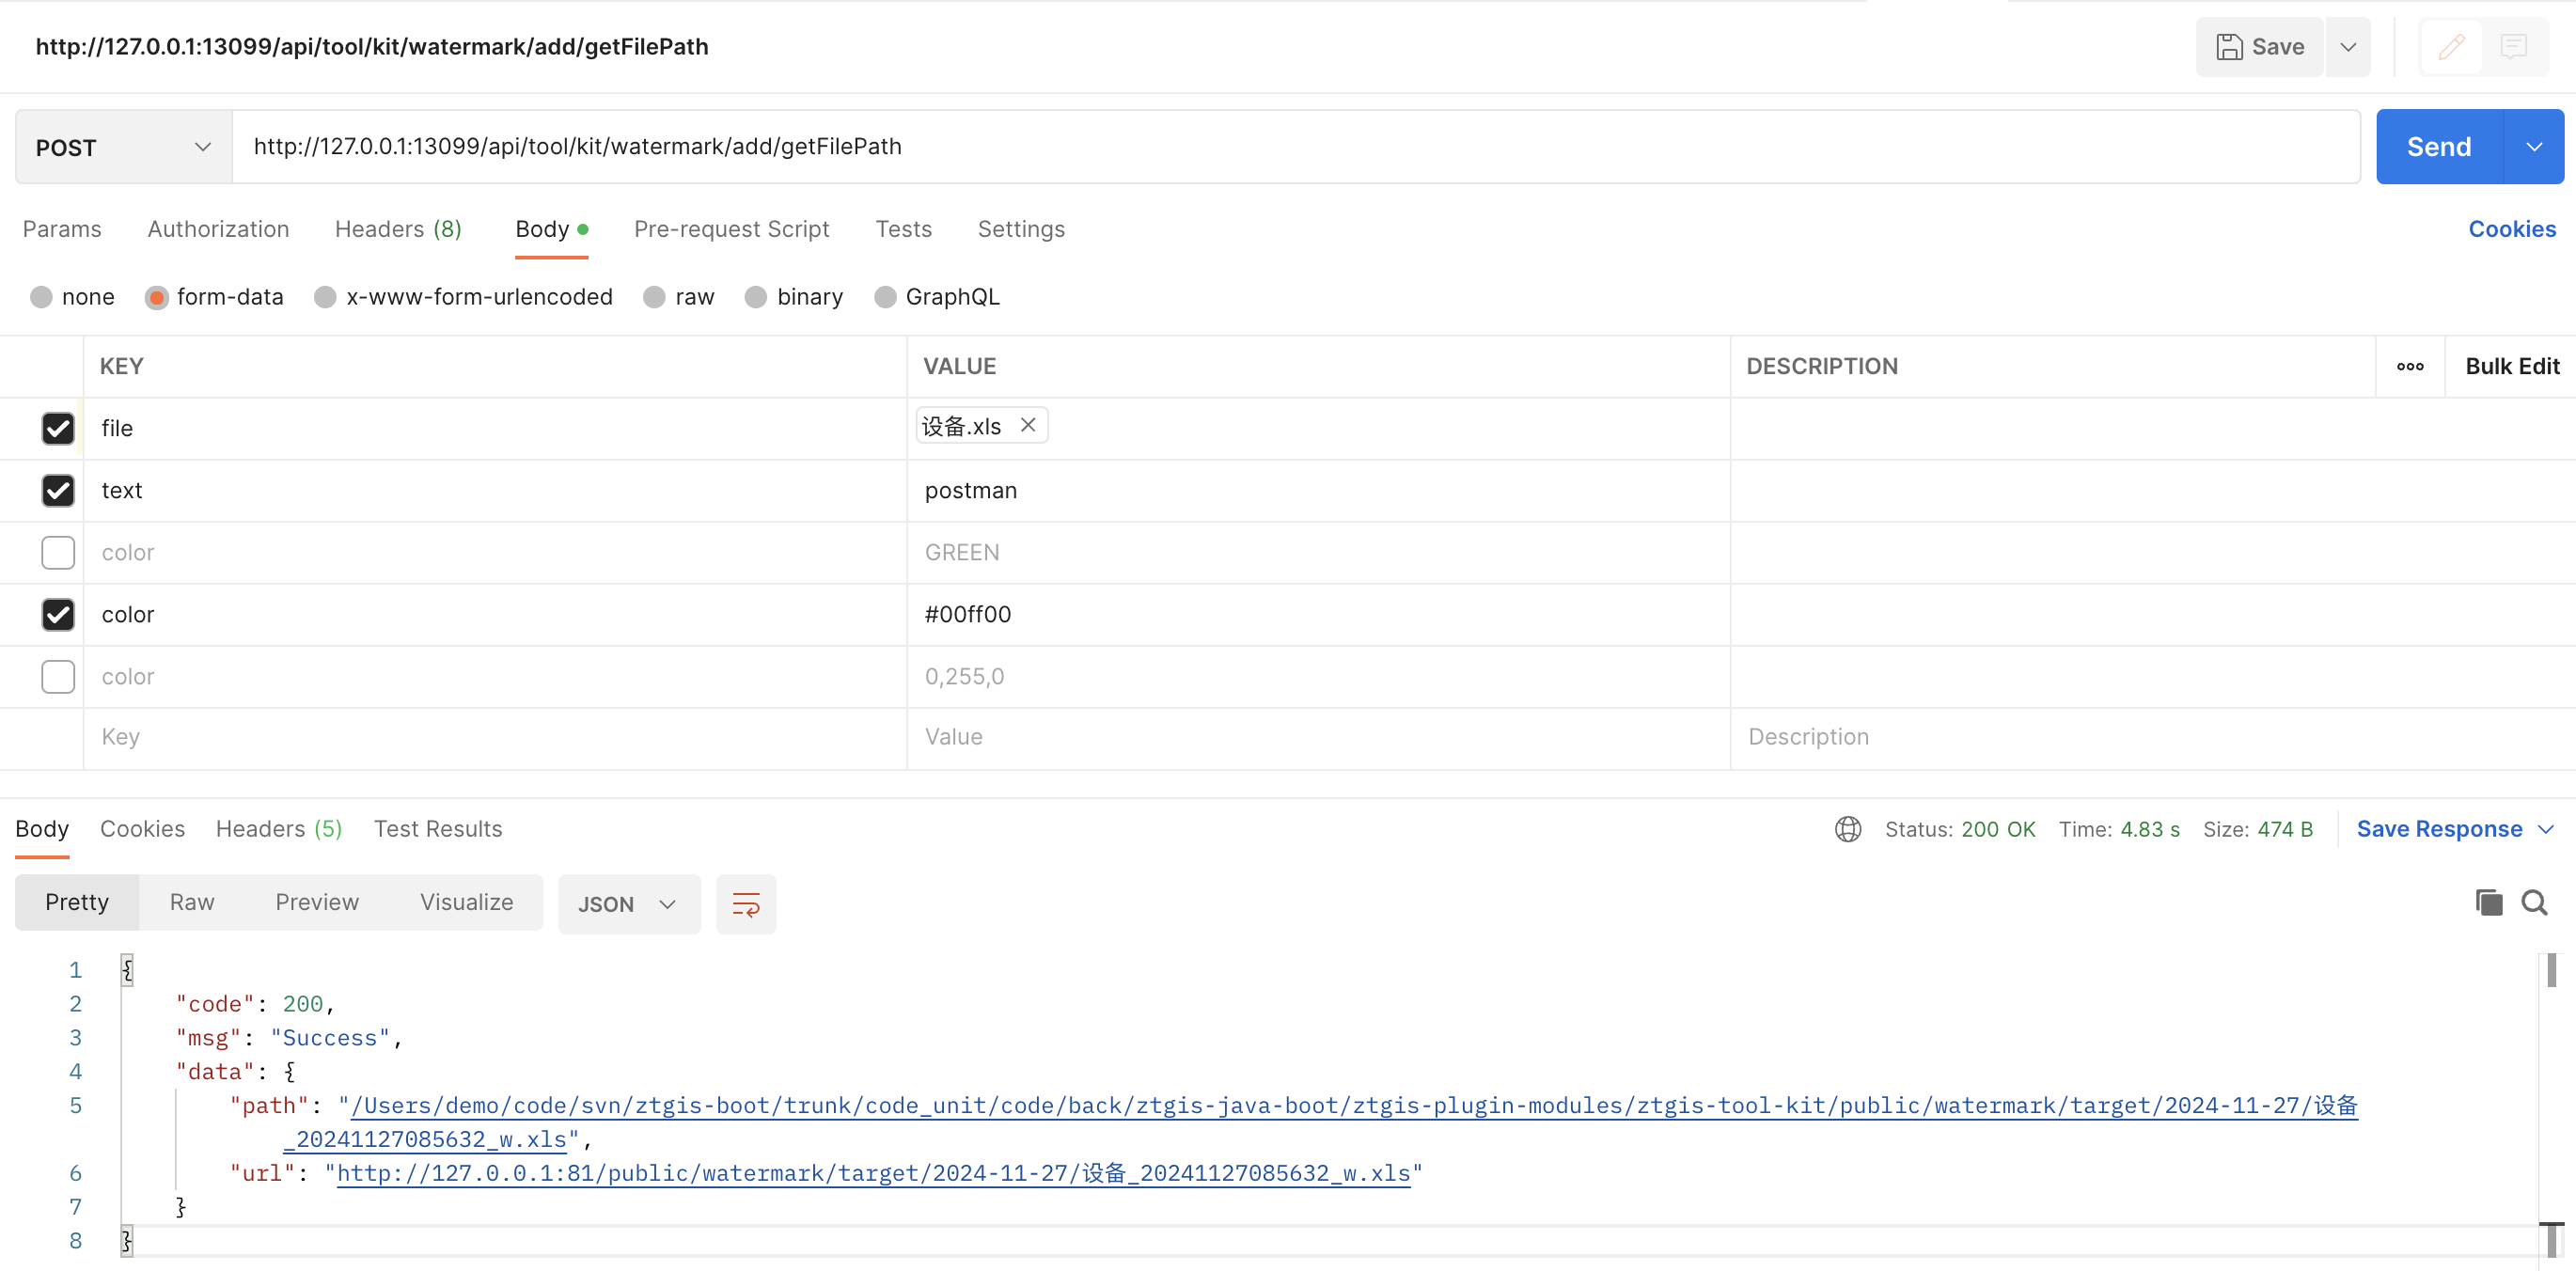Click the globe network info icon
This screenshot has width=2576, height=1271.
click(1847, 829)
